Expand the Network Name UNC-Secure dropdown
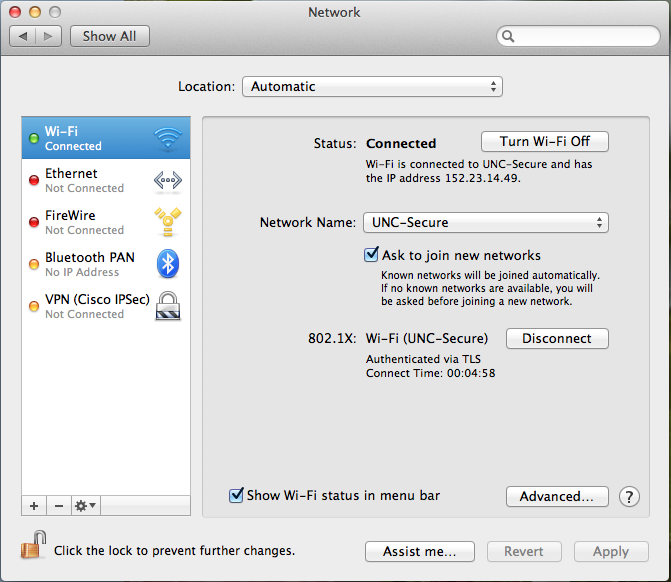The image size is (671, 582). click(485, 223)
